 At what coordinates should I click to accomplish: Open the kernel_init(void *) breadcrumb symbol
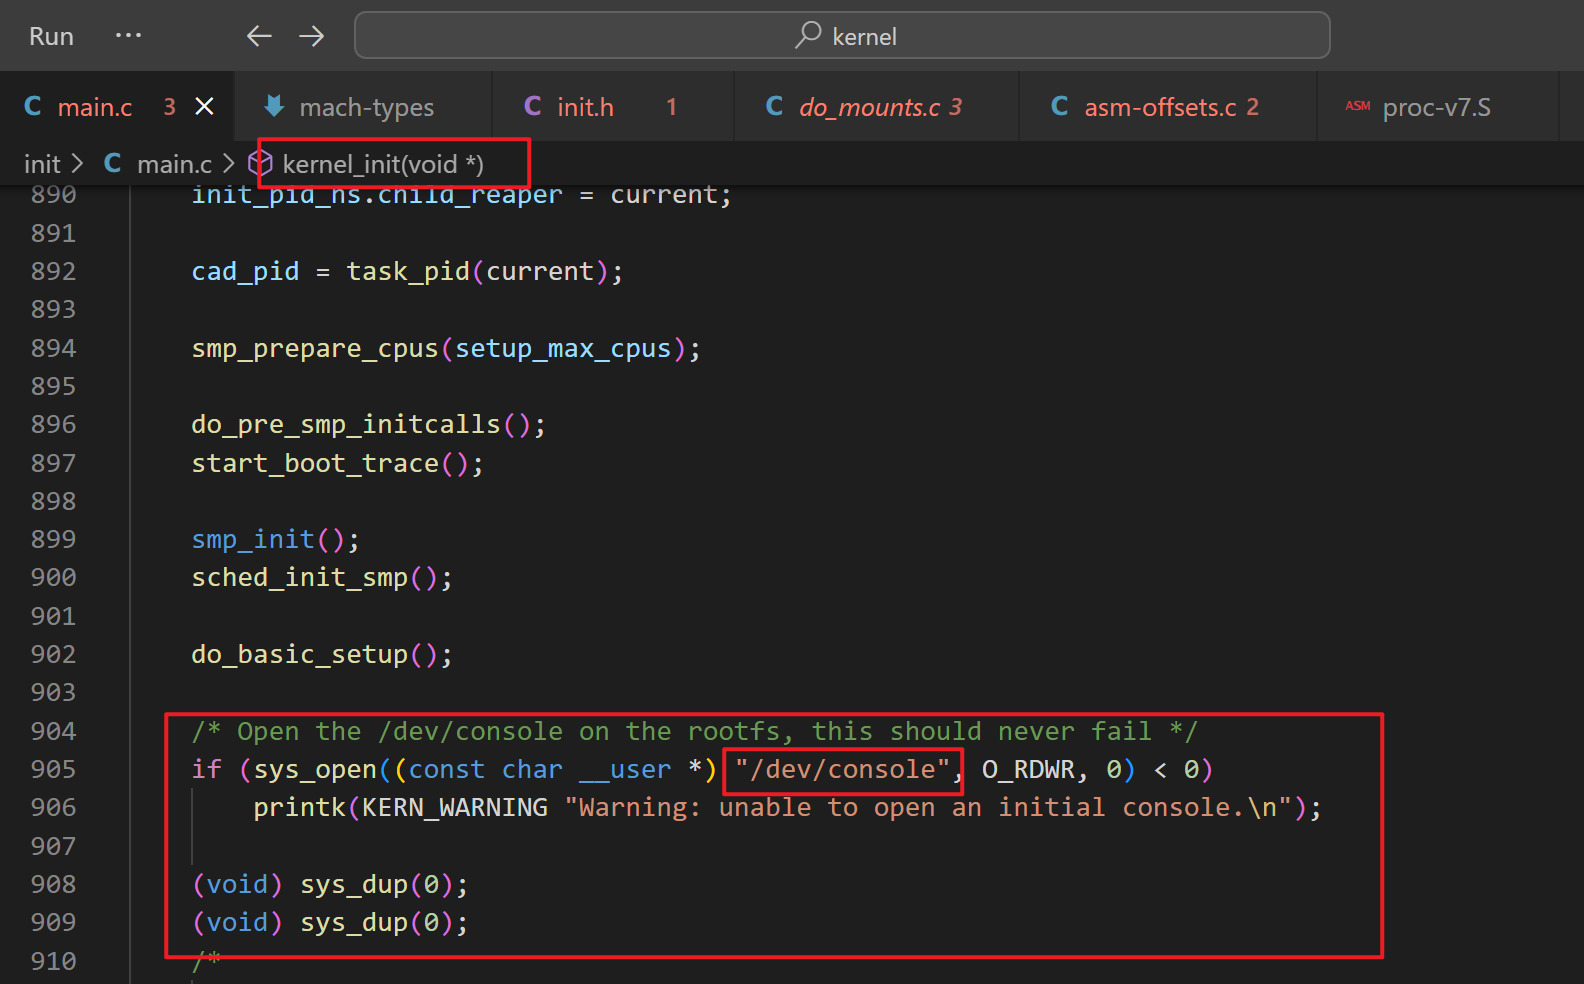[x=383, y=164]
